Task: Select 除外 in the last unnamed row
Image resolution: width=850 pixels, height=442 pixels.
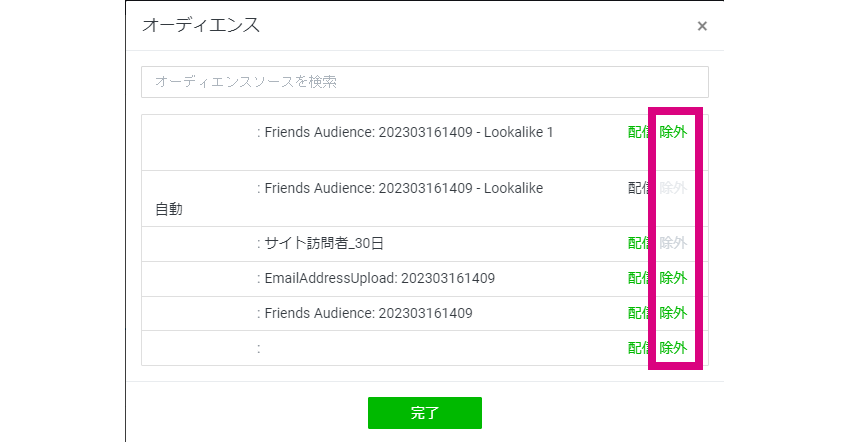Action: [x=673, y=348]
